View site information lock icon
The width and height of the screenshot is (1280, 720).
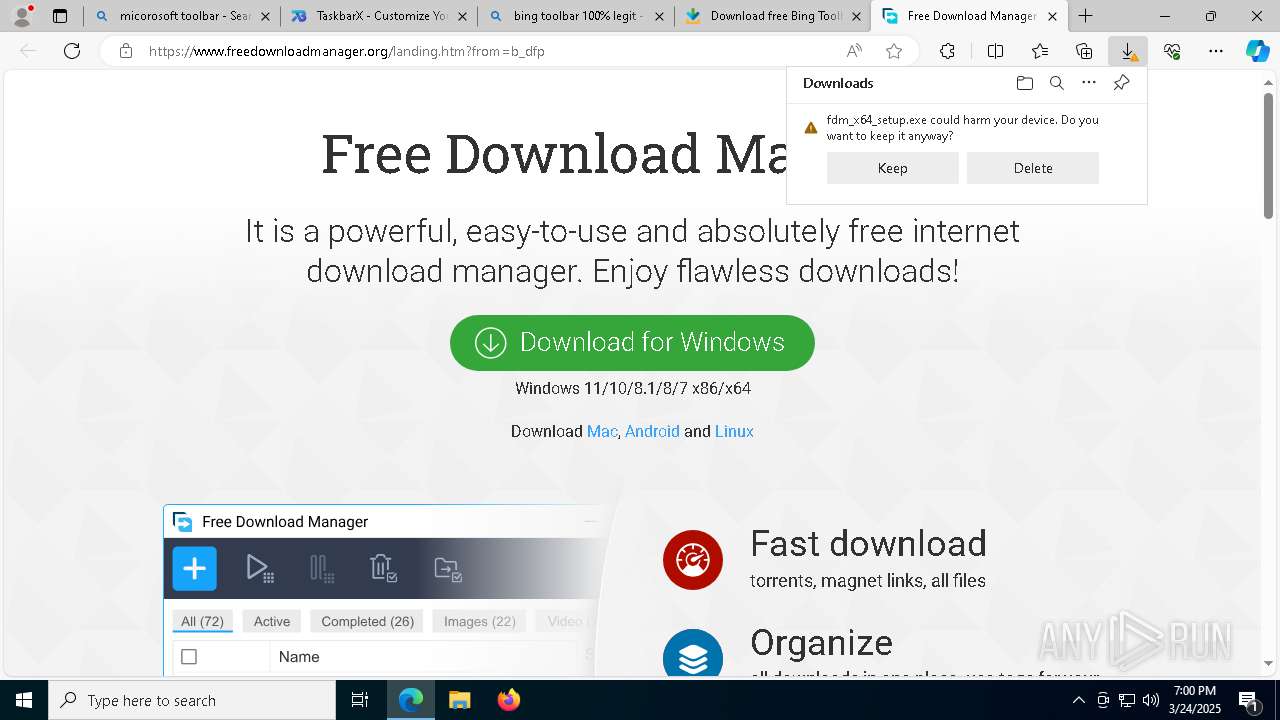pos(125,51)
